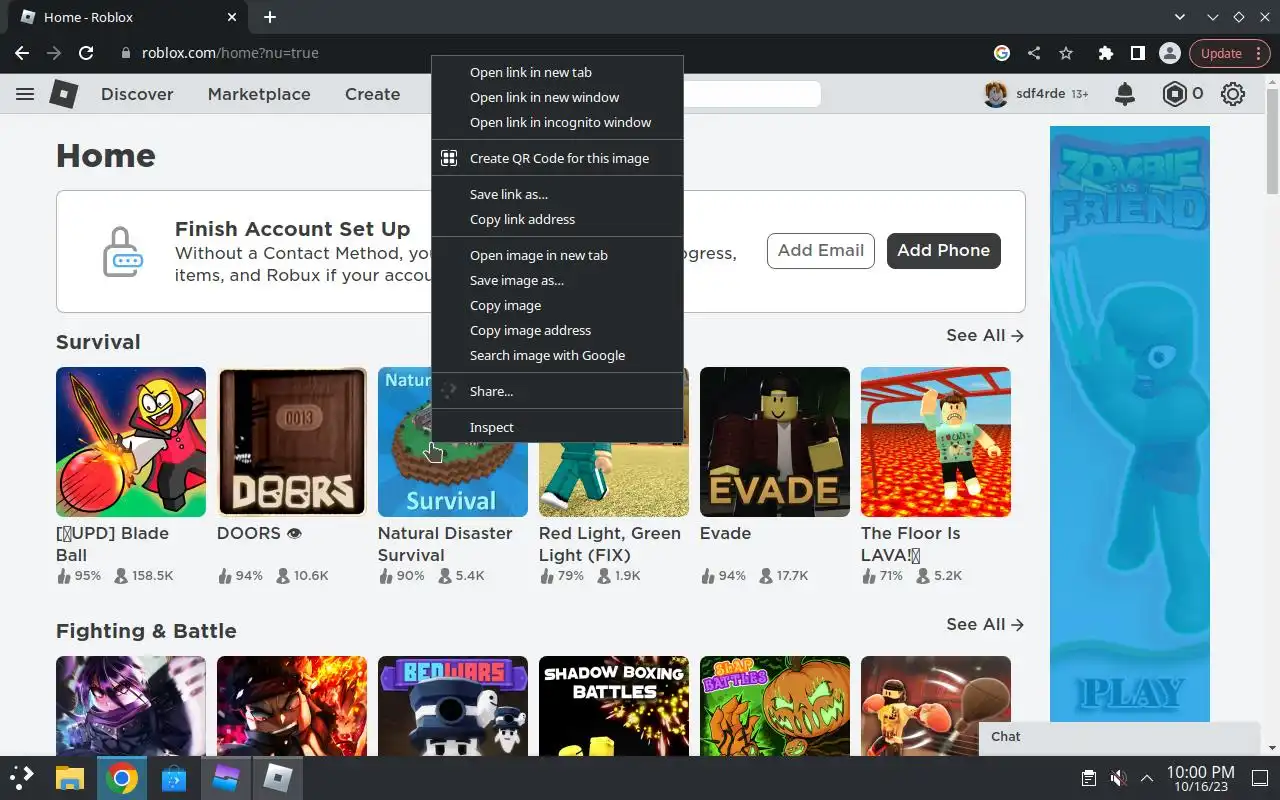Close the Home - Roblox tab
The height and width of the screenshot is (800, 1280).
click(232, 17)
